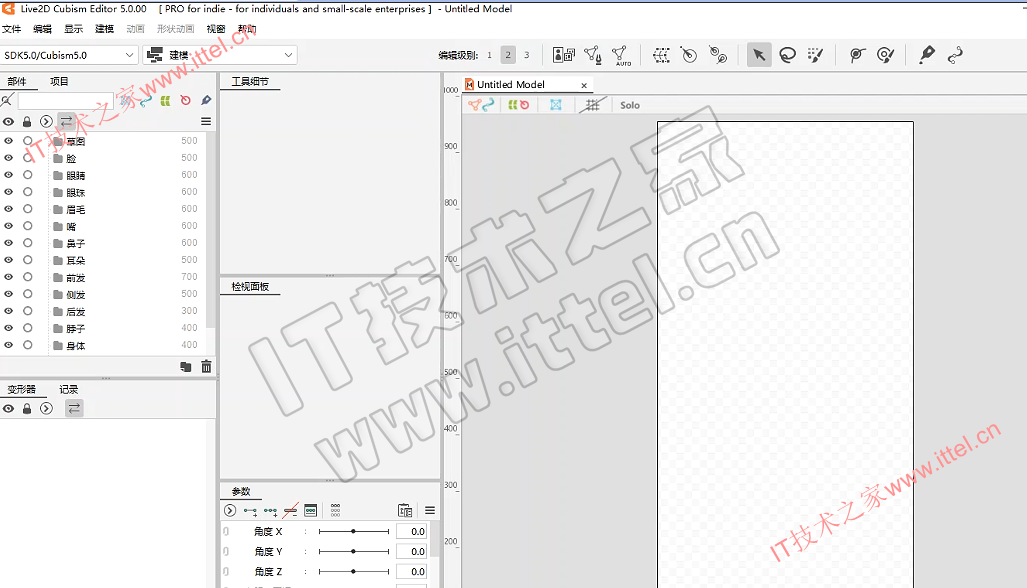The image size is (1027, 588).
Task: Hide the 身体 folder with eye icon
Action: tap(9, 345)
